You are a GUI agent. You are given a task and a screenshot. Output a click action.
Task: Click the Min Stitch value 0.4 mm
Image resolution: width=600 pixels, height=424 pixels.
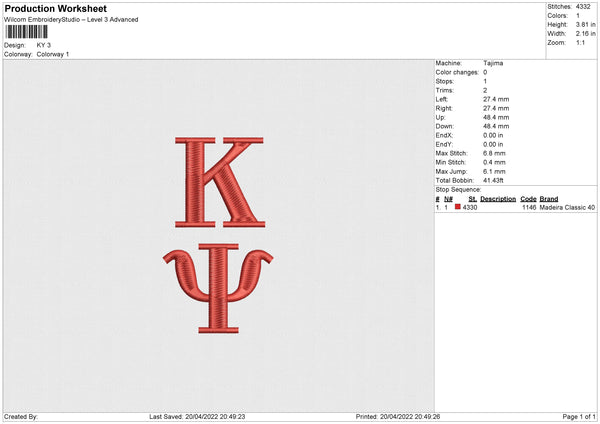click(494, 162)
